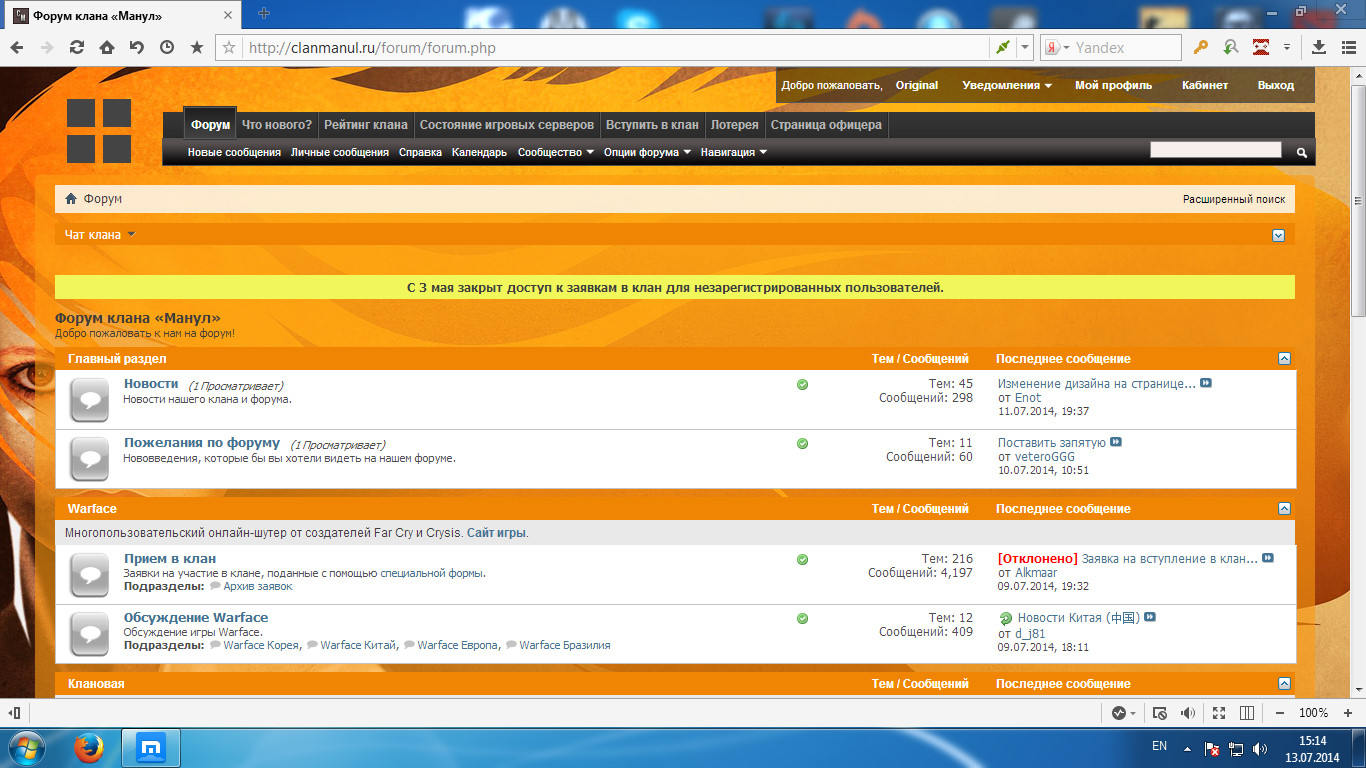Click the red ad blocker toolbar icon
This screenshot has height=768, width=1366.
[x=1261, y=47]
